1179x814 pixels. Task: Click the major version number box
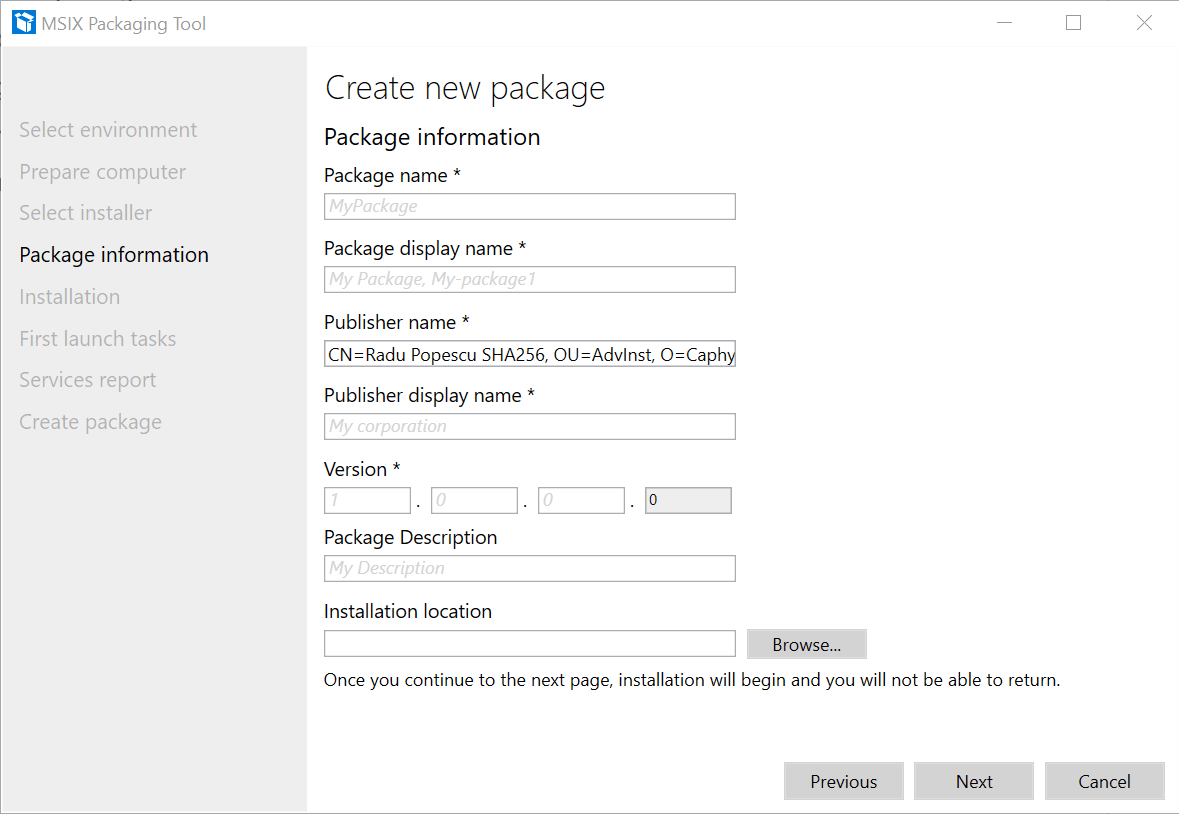(368, 501)
